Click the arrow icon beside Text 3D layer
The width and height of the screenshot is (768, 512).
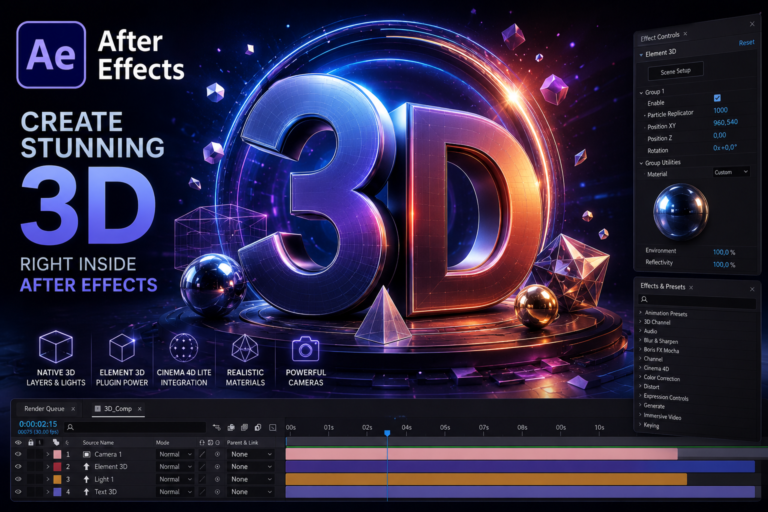click(x=87, y=491)
